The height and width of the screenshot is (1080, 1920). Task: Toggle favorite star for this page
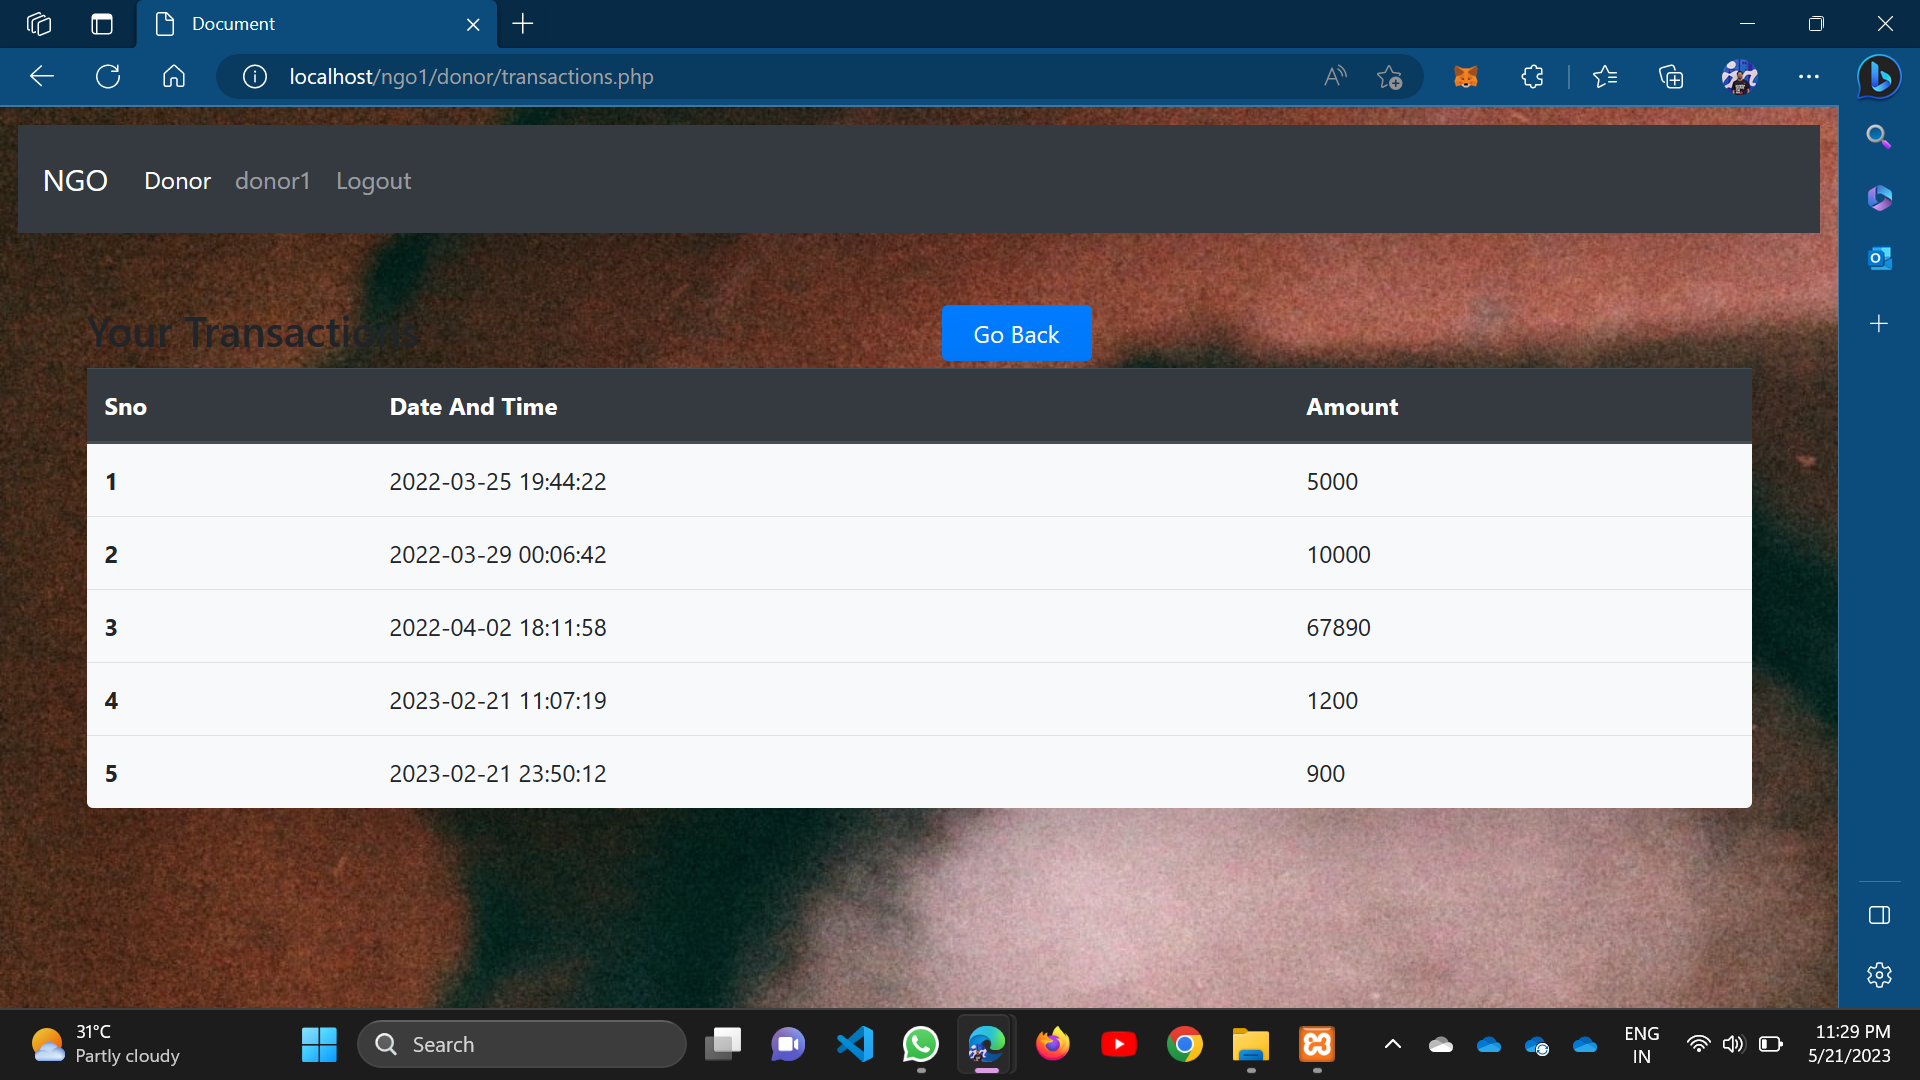click(x=1390, y=77)
